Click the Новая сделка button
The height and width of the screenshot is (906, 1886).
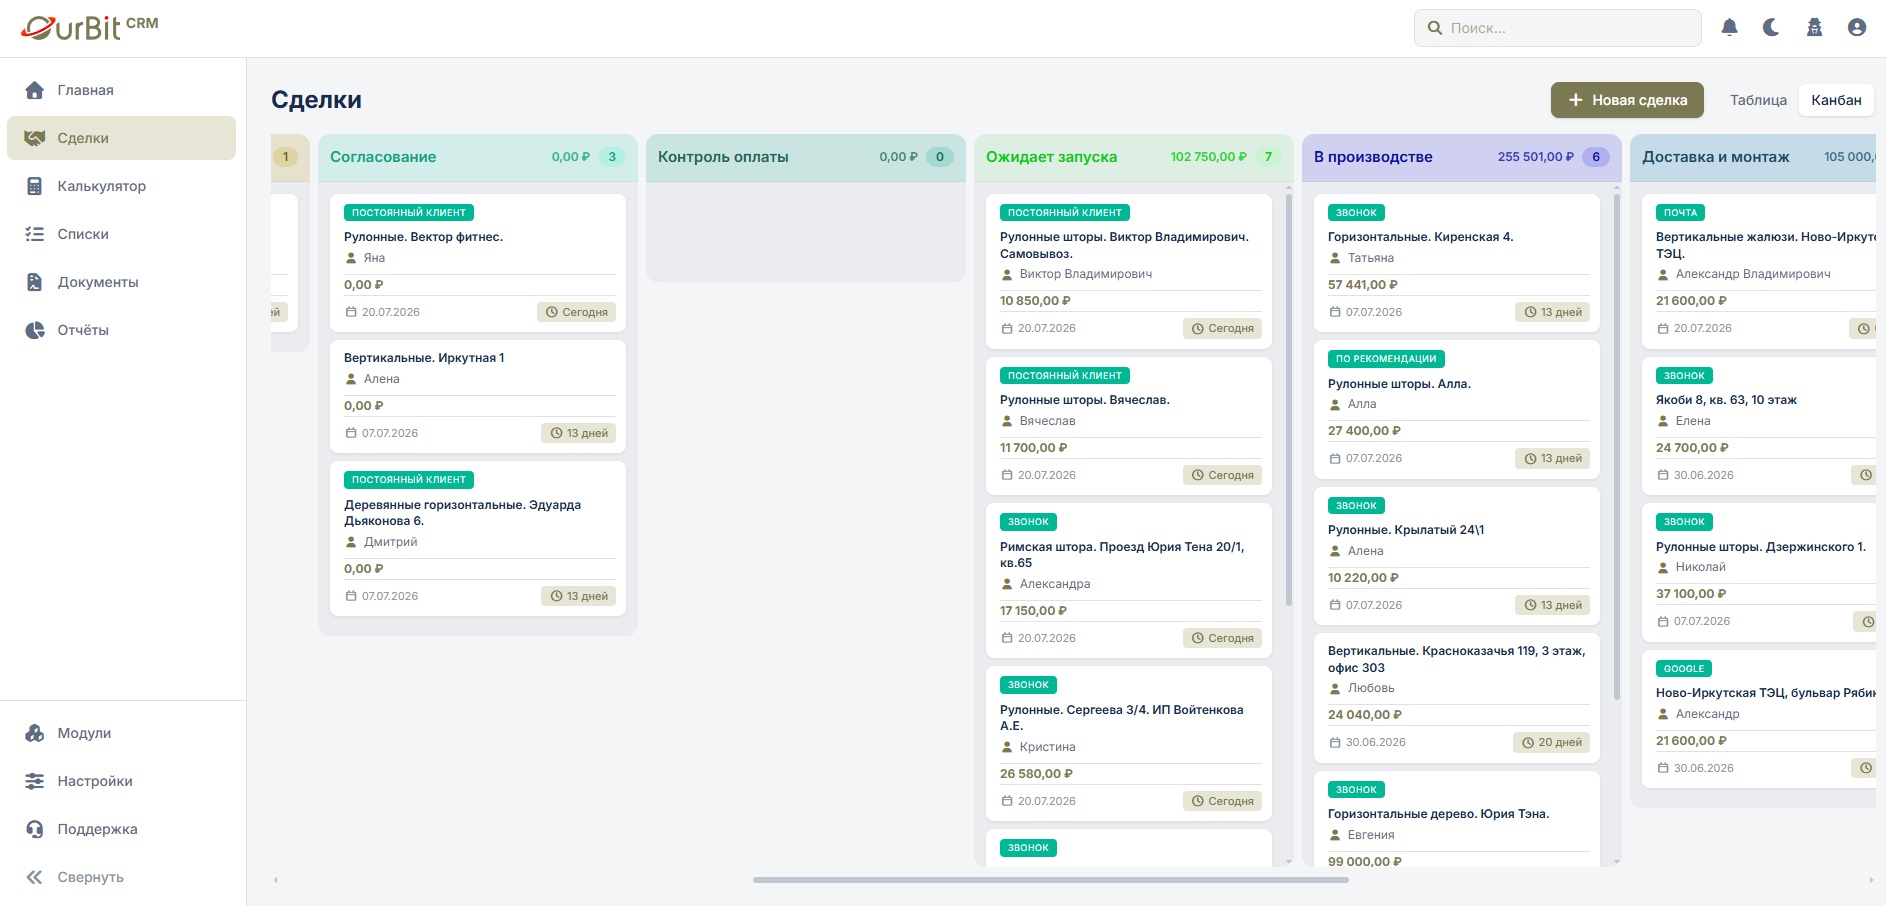pos(1627,100)
